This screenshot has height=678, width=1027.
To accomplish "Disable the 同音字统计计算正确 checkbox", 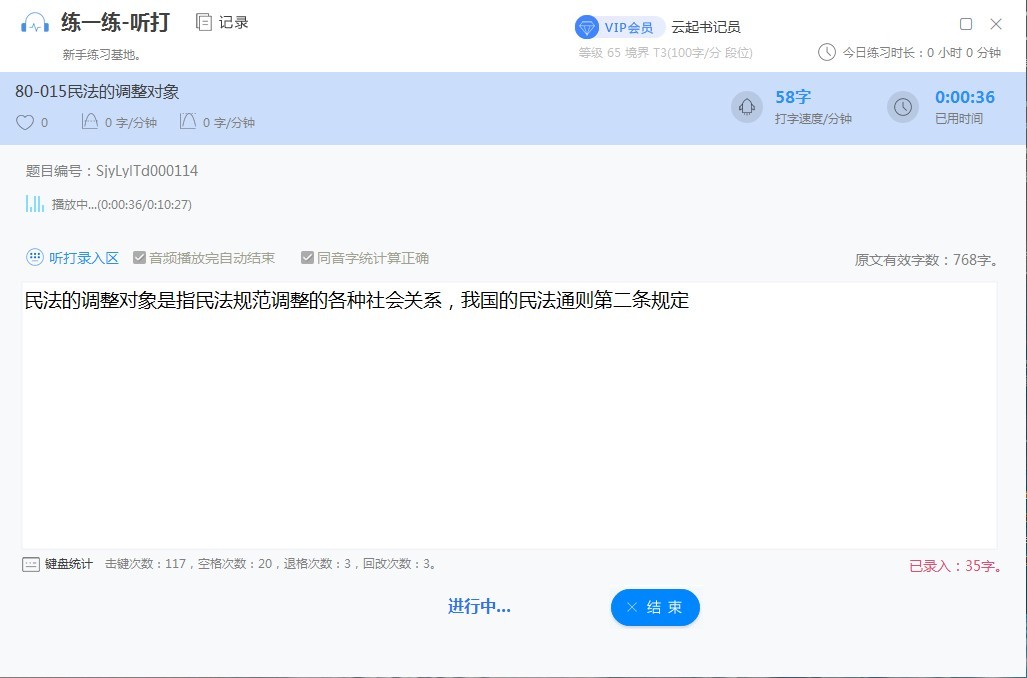I will coord(307,256).
